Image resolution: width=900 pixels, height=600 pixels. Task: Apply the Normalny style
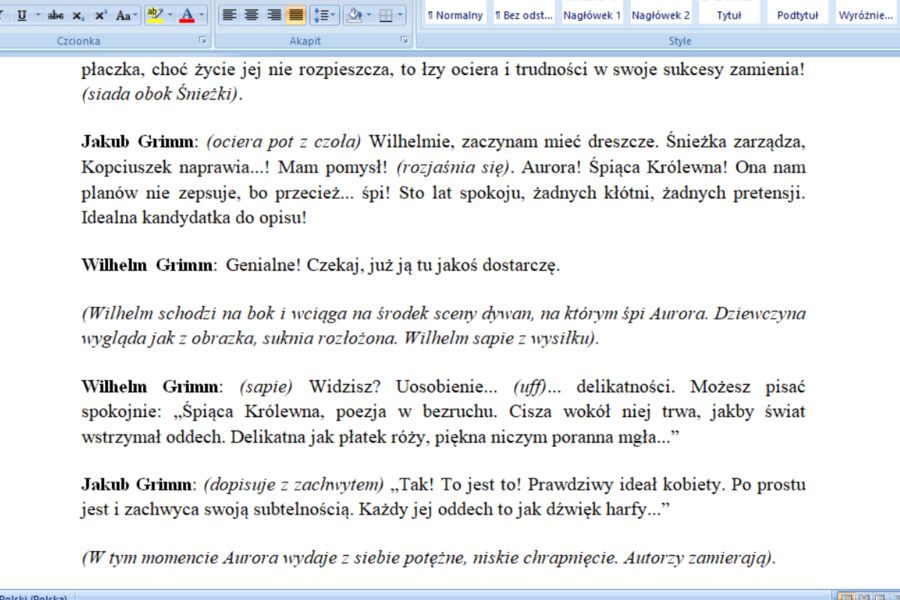pyautogui.click(x=455, y=15)
